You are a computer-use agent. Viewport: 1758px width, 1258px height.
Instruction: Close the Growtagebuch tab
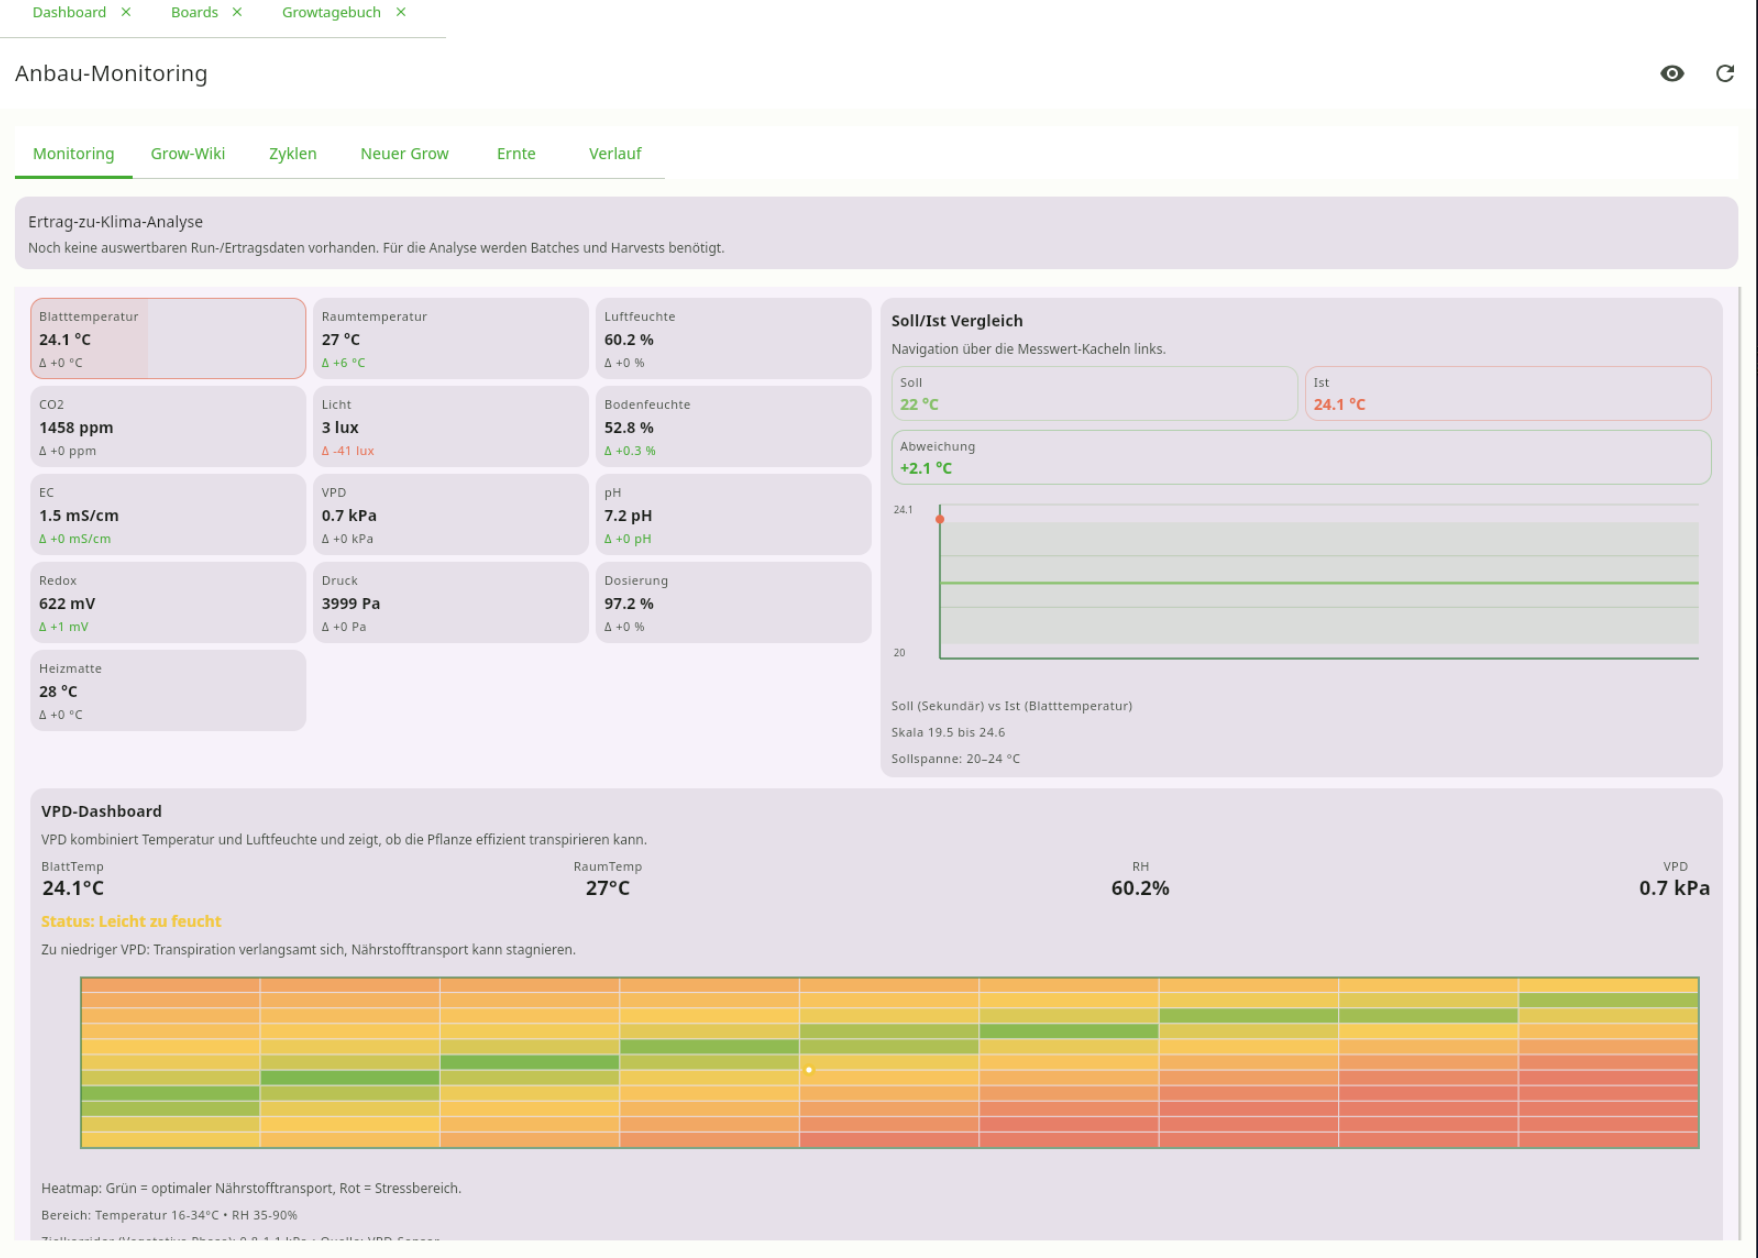click(x=401, y=12)
